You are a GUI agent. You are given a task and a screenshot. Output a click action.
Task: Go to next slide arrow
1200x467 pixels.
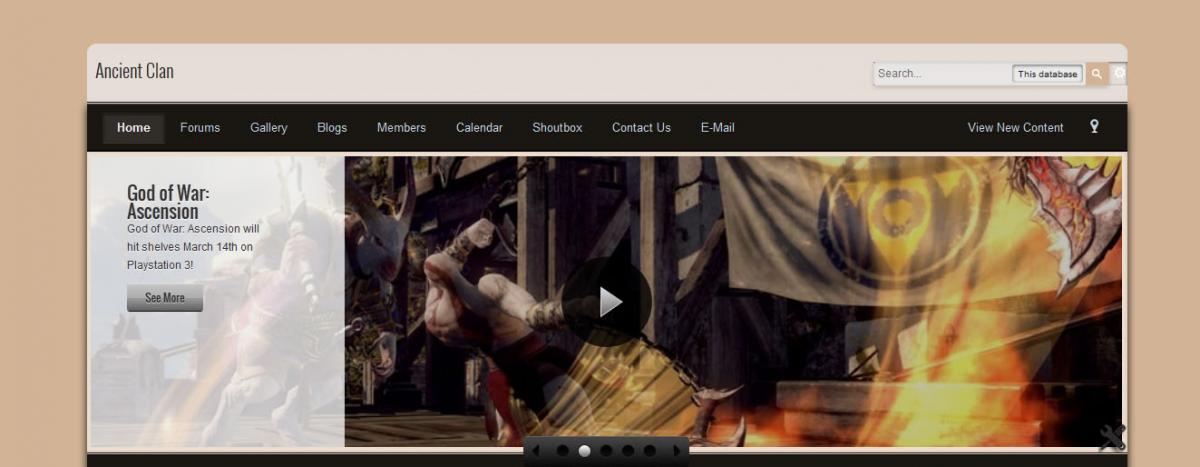point(677,451)
